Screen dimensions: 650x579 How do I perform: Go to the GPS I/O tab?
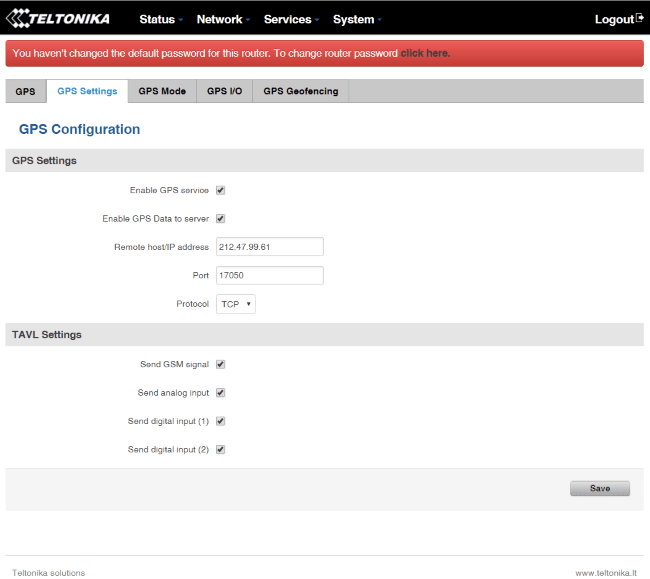pos(224,91)
